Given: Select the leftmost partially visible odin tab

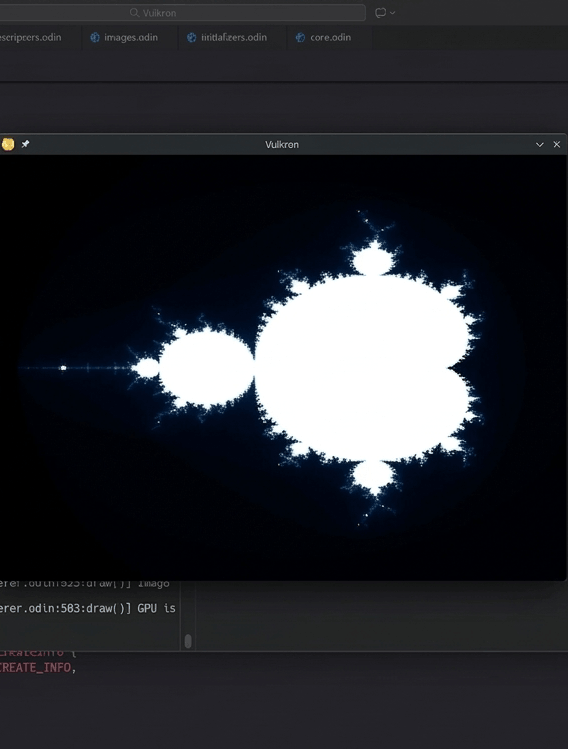Looking at the screenshot, I should pos(32,37).
